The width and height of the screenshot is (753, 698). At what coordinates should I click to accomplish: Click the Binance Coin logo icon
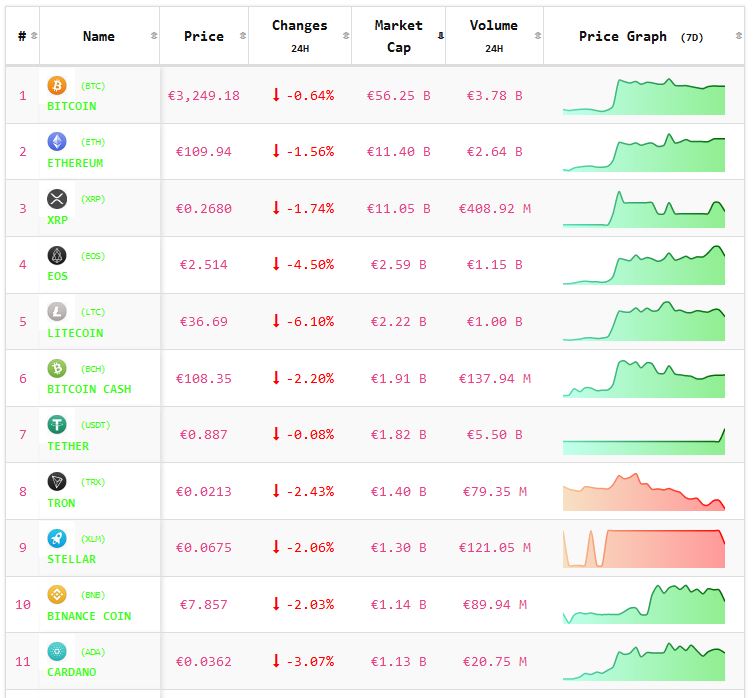(57, 595)
